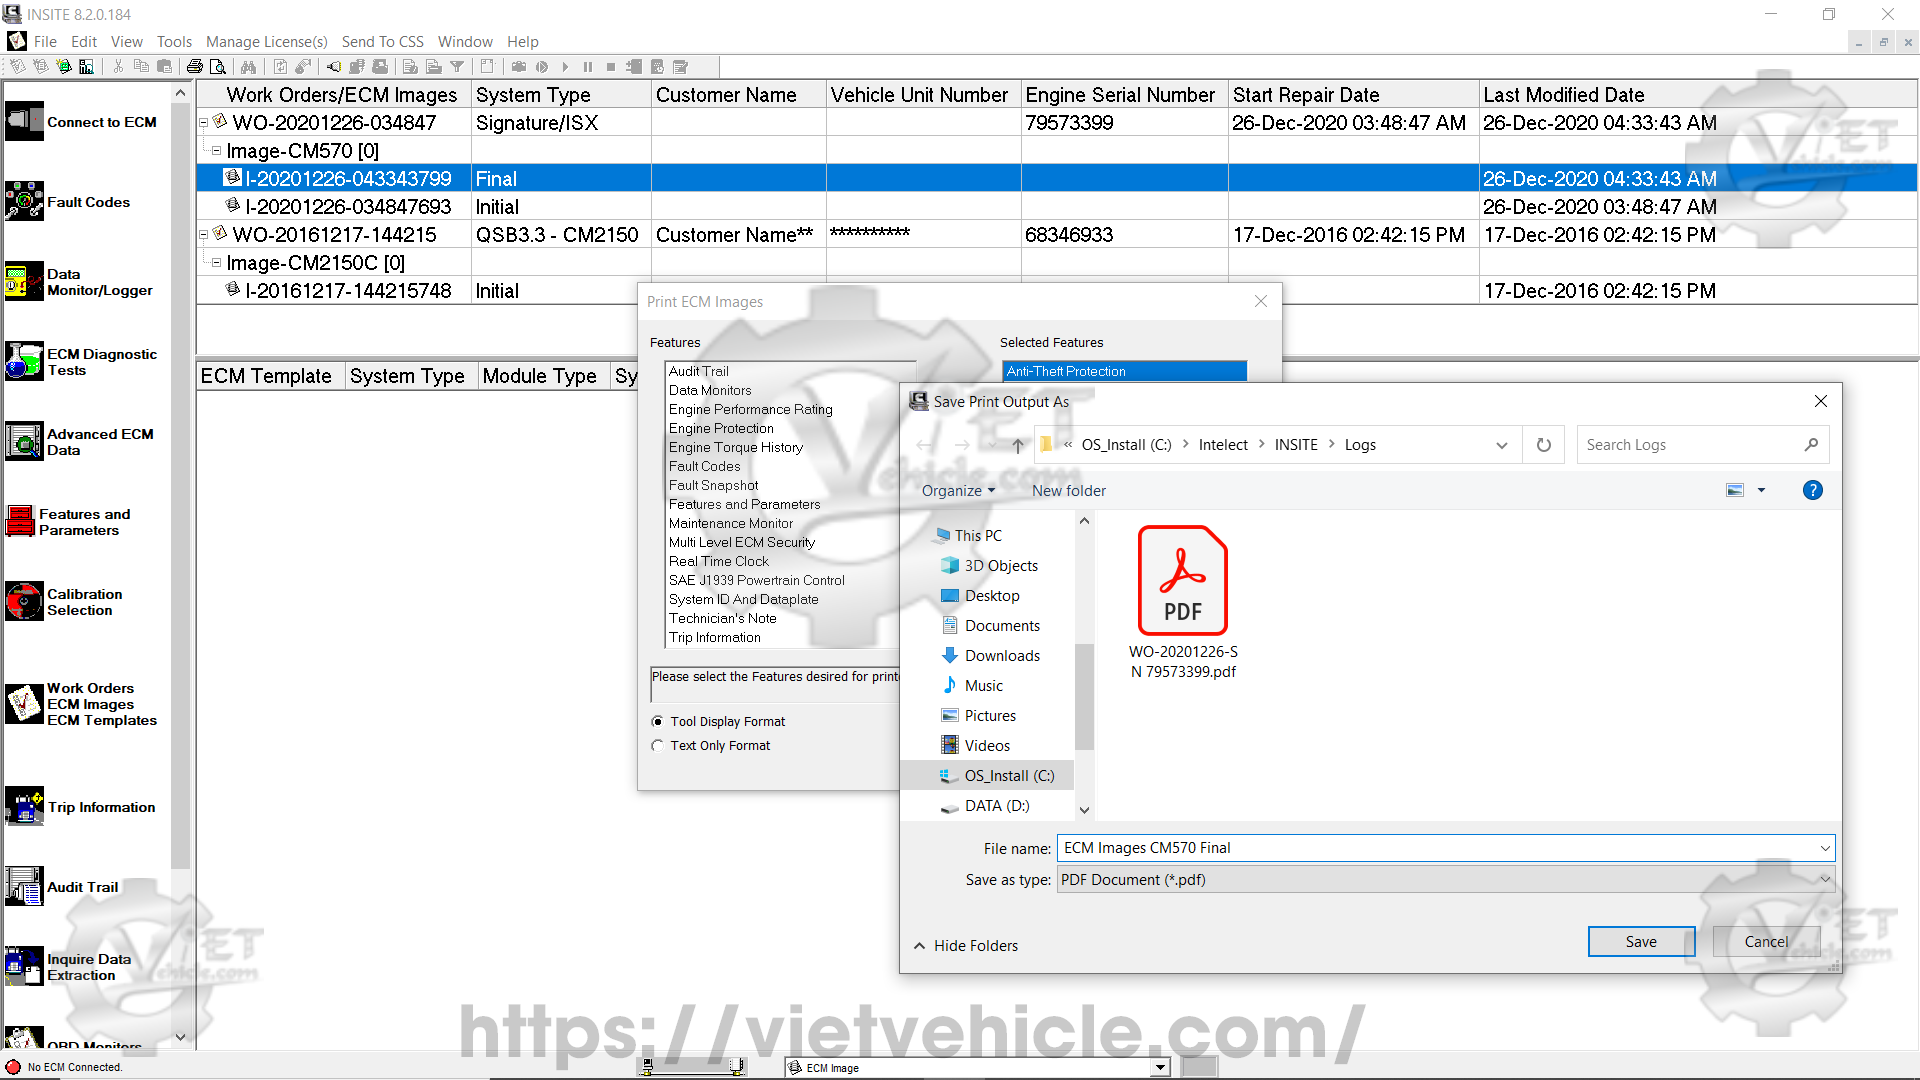Click the Find binoculars toolbar icon
The height and width of the screenshot is (1080, 1920).
pos(248,67)
